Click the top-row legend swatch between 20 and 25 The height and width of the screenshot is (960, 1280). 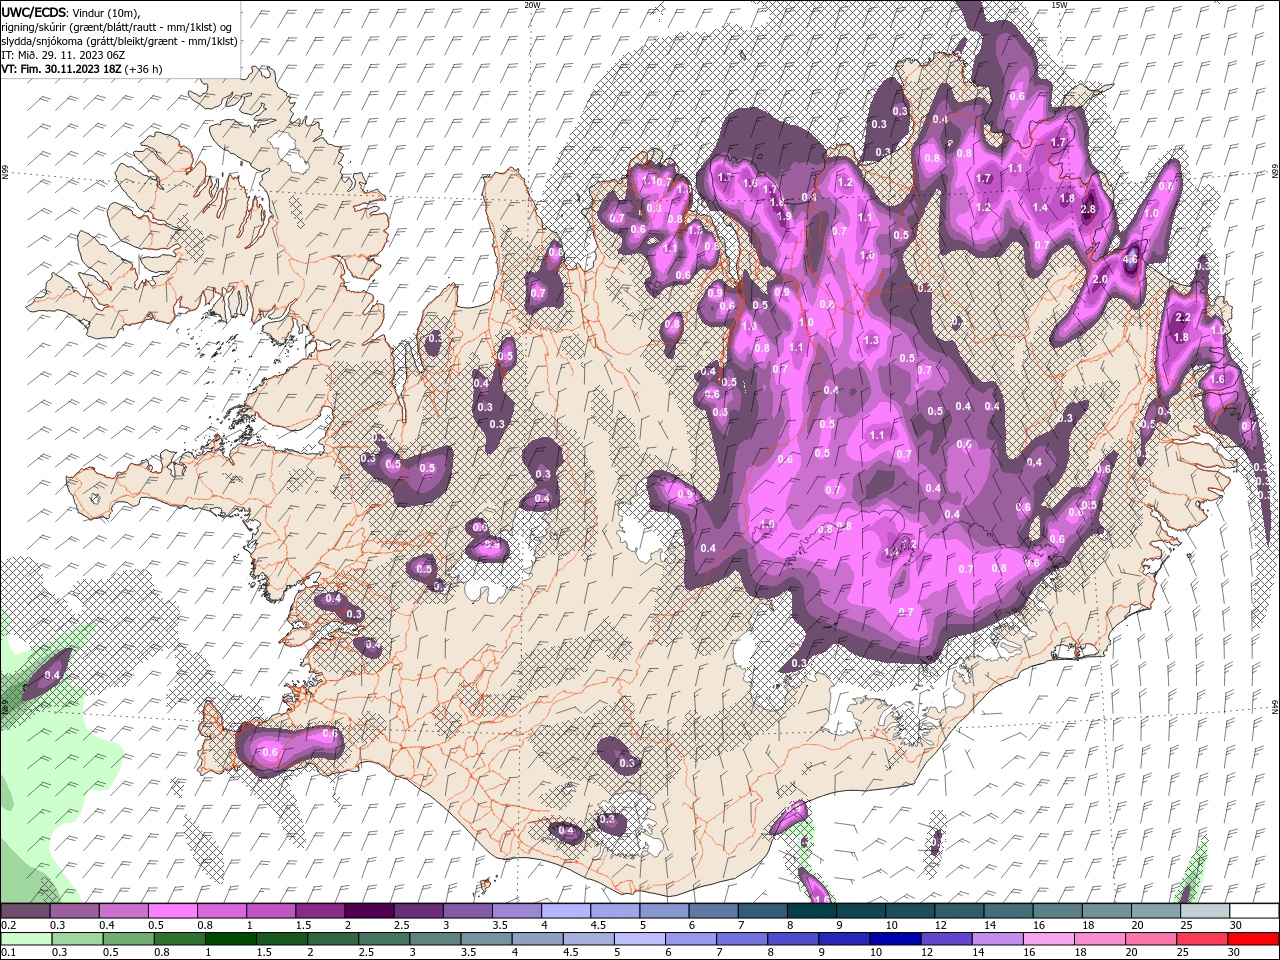(1155, 911)
